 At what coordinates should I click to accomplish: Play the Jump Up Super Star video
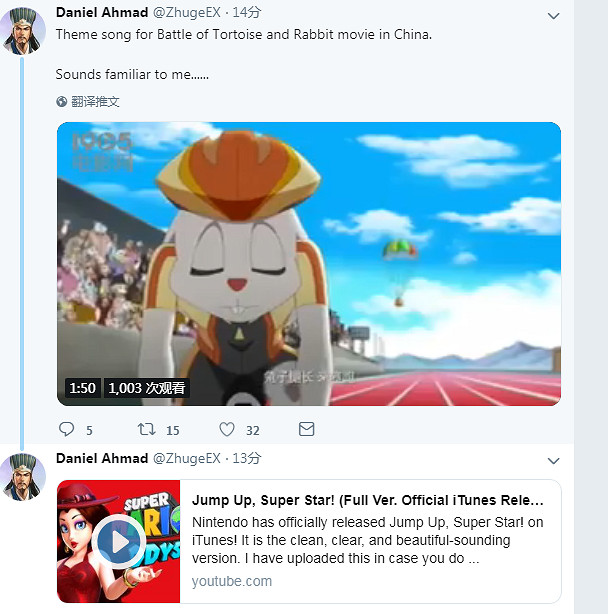(x=119, y=542)
